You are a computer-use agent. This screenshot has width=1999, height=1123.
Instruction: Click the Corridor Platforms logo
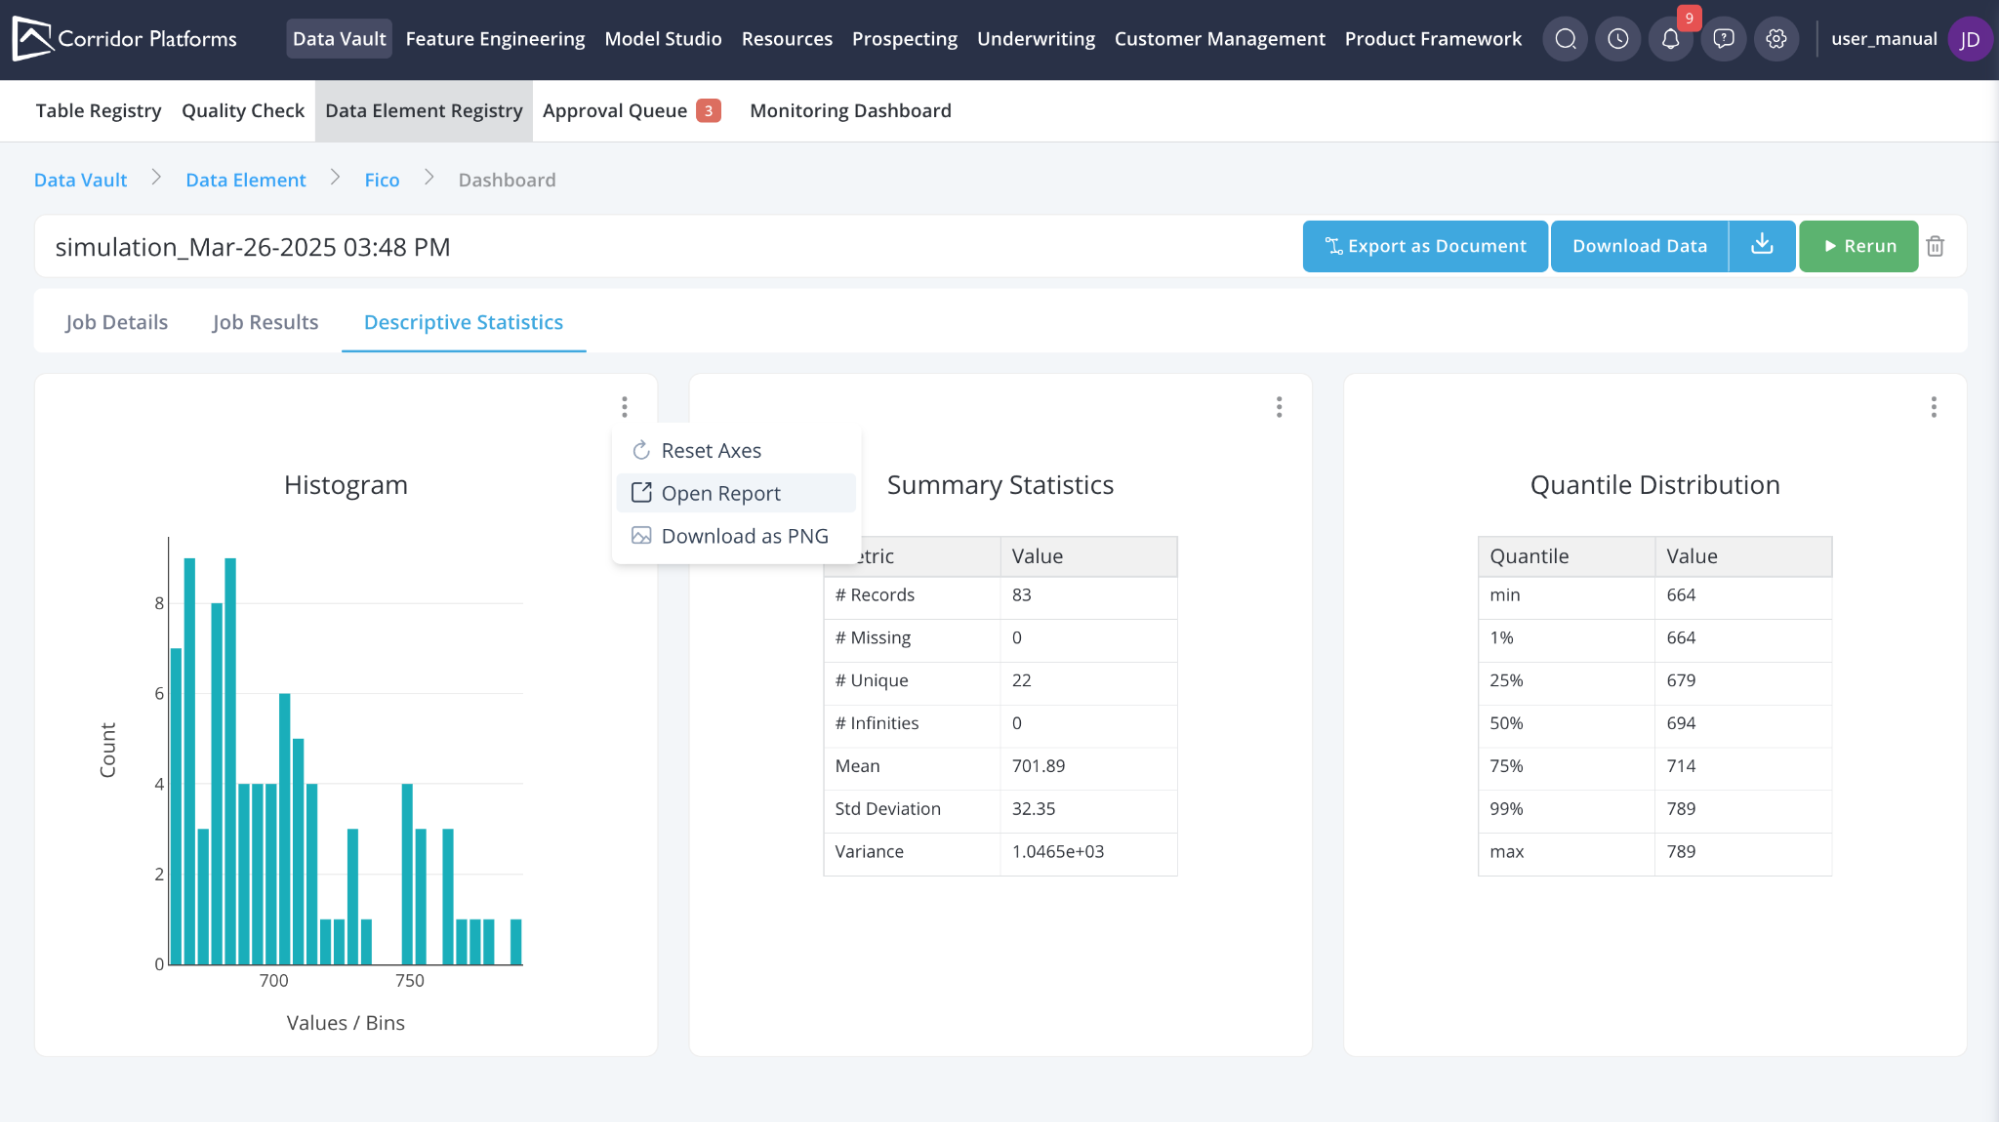tap(125, 39)
